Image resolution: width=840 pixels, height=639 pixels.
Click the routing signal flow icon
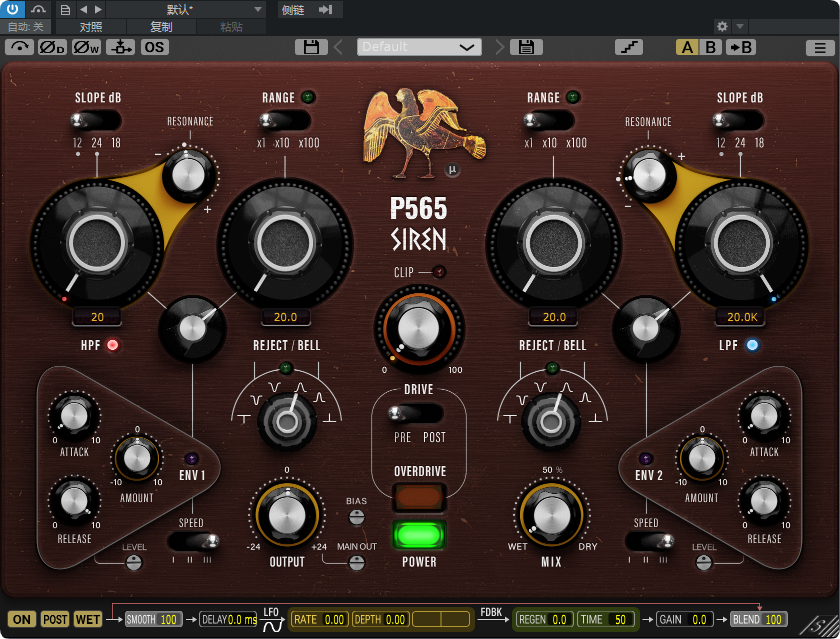tap(121, 47)
